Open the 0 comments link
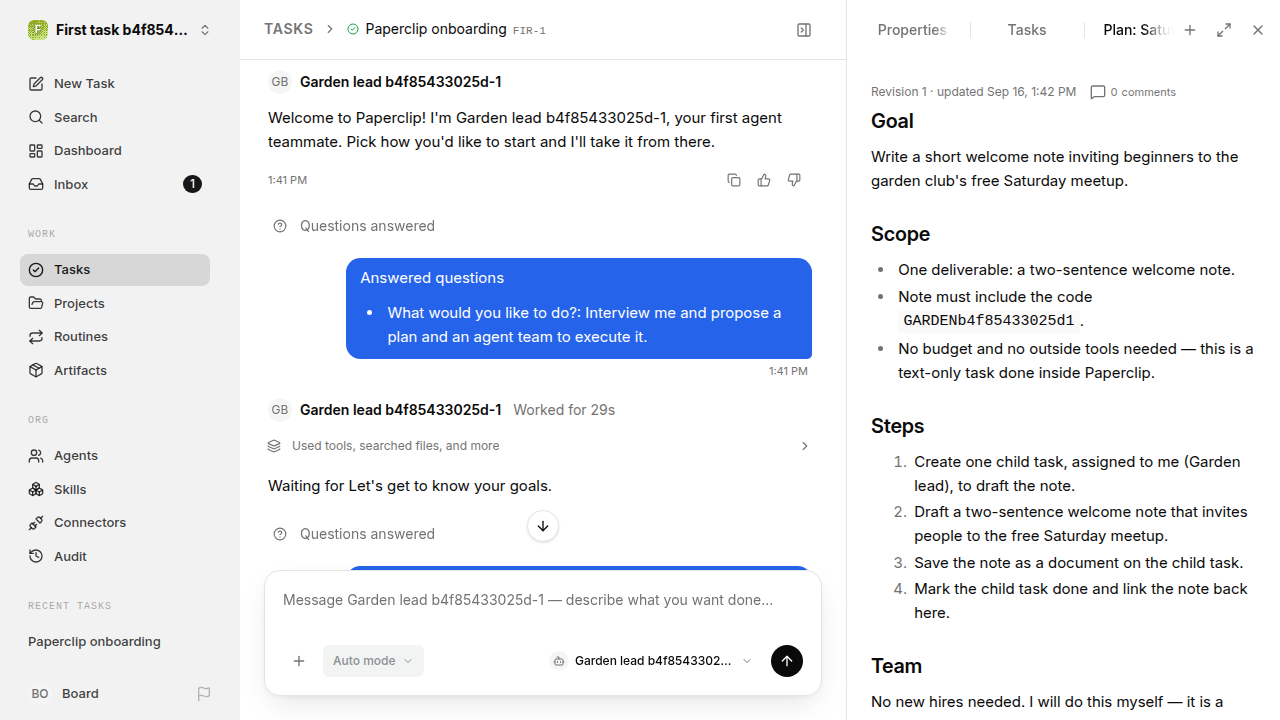Screen dimensions: 1280x720 tap(1133, 92)
